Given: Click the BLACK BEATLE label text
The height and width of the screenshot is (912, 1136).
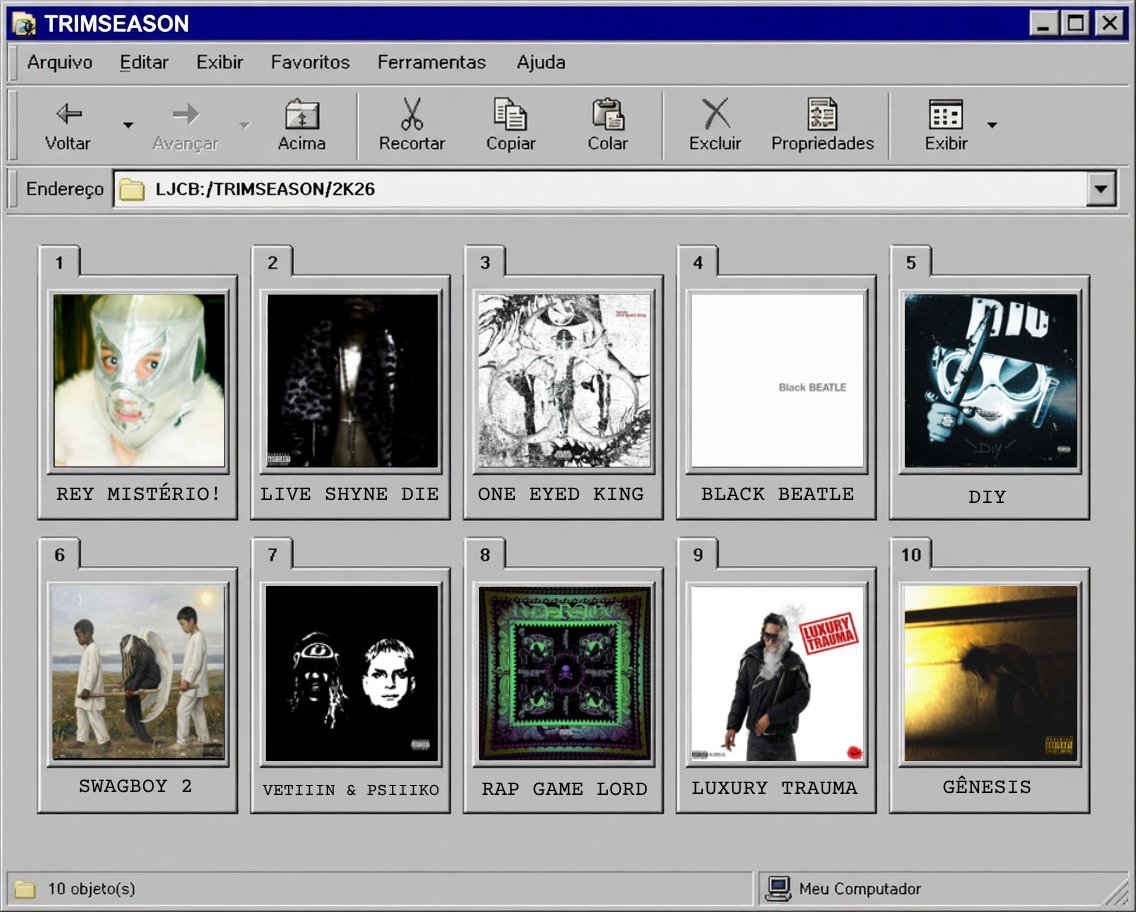Looking at the screenshot, I should (777, 494).
